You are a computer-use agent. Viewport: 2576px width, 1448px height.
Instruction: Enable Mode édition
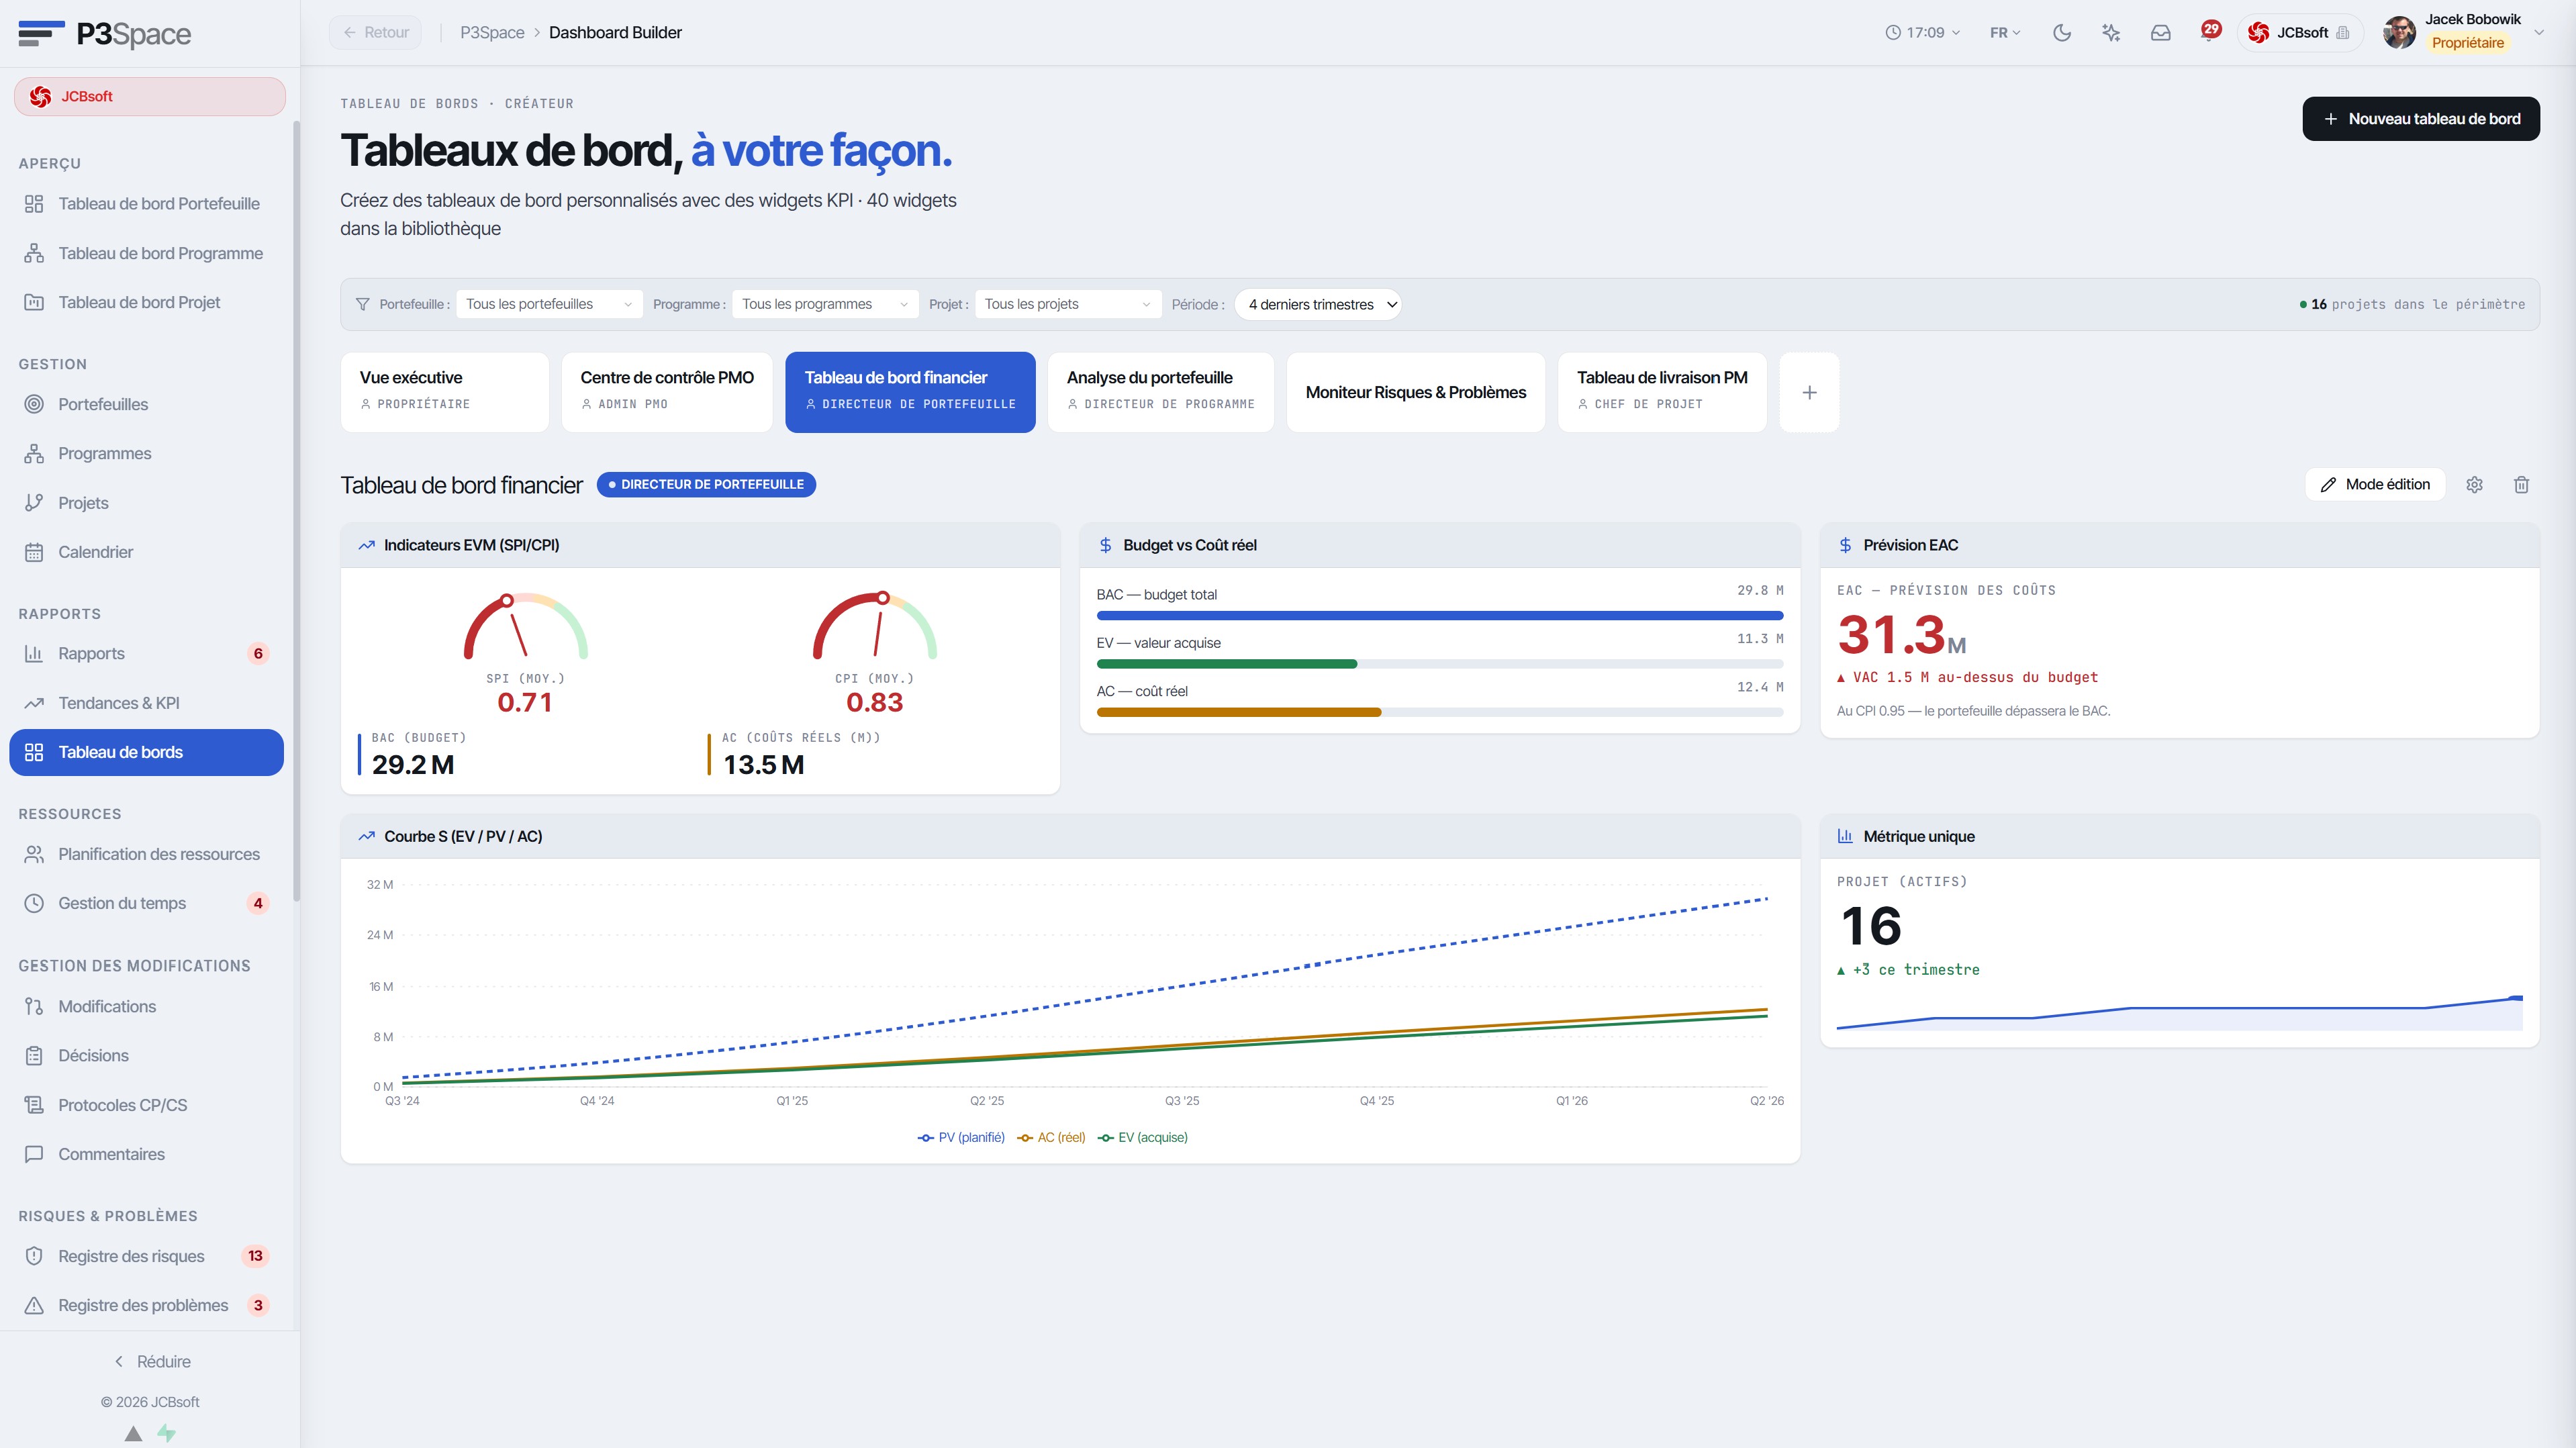[2375, 485]
